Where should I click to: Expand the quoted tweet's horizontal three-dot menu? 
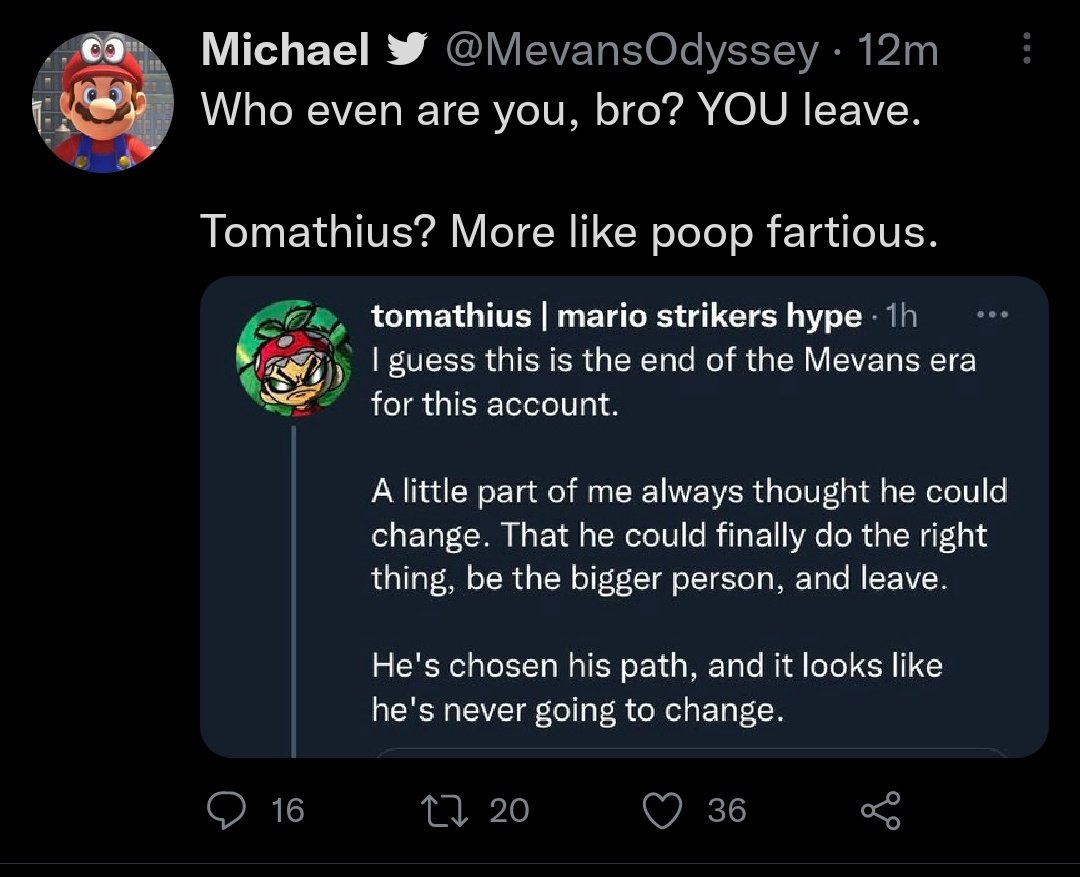pos(991,314)
